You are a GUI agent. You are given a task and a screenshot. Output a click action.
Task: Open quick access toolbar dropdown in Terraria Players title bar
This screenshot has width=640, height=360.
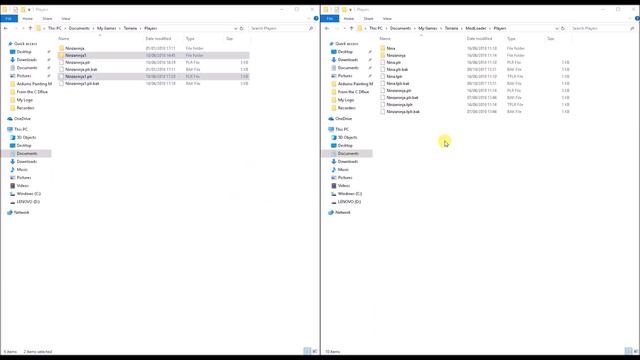(x=29, y=9)
